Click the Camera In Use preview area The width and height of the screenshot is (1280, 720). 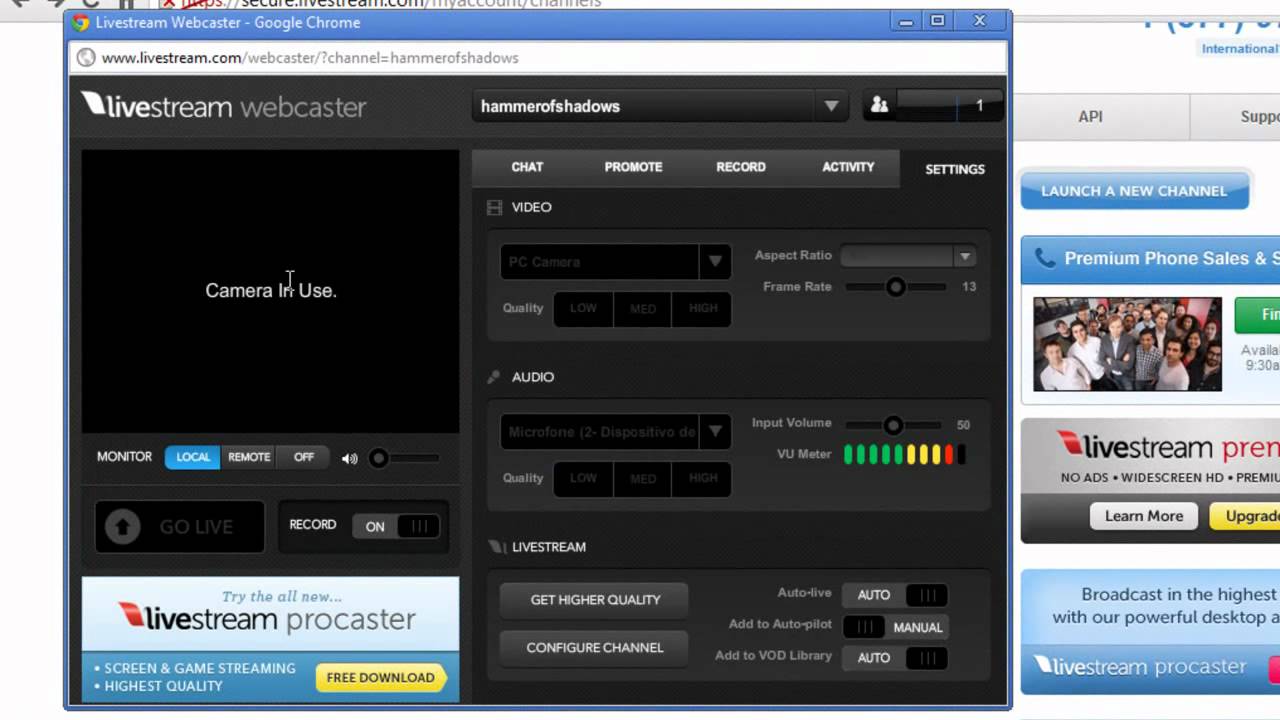[270, 291]
